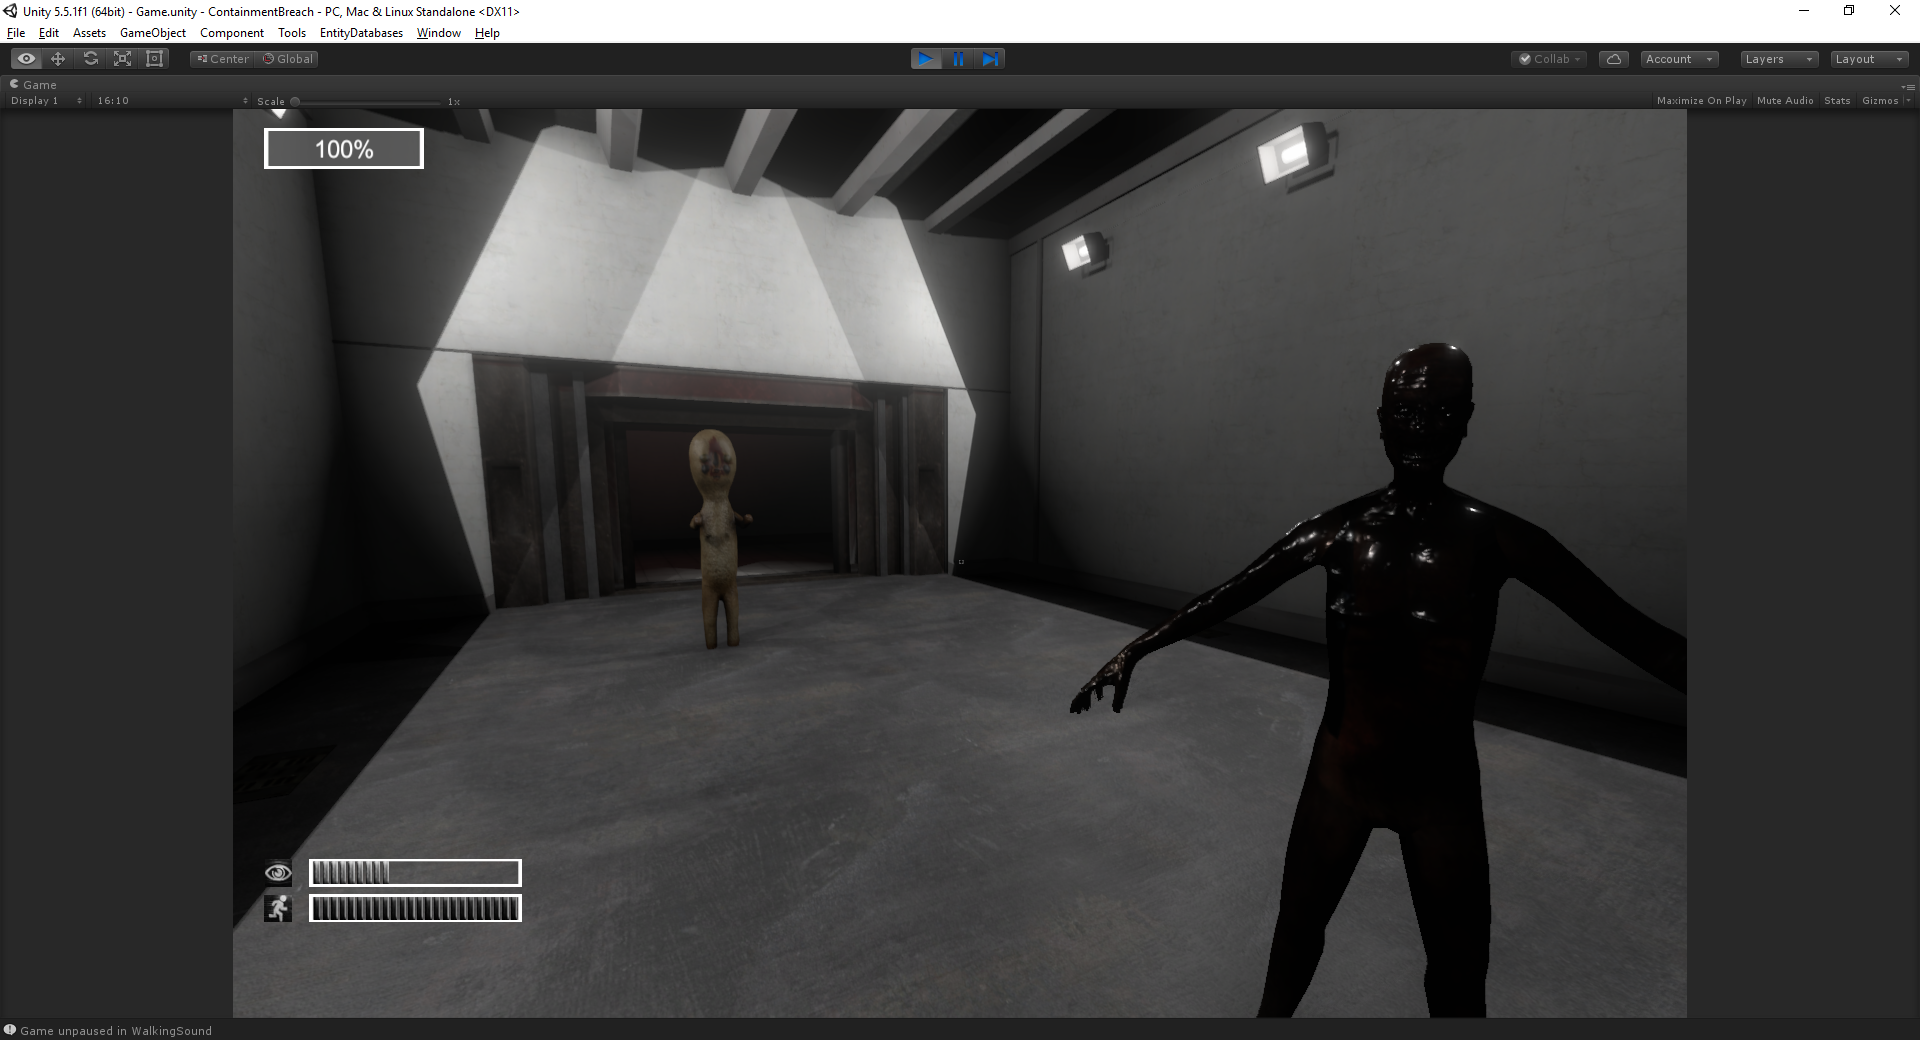Click the 100% indicator box in game
Image resolution: width=1920 pixels, height=1040 pixels.
coord(344,149)
